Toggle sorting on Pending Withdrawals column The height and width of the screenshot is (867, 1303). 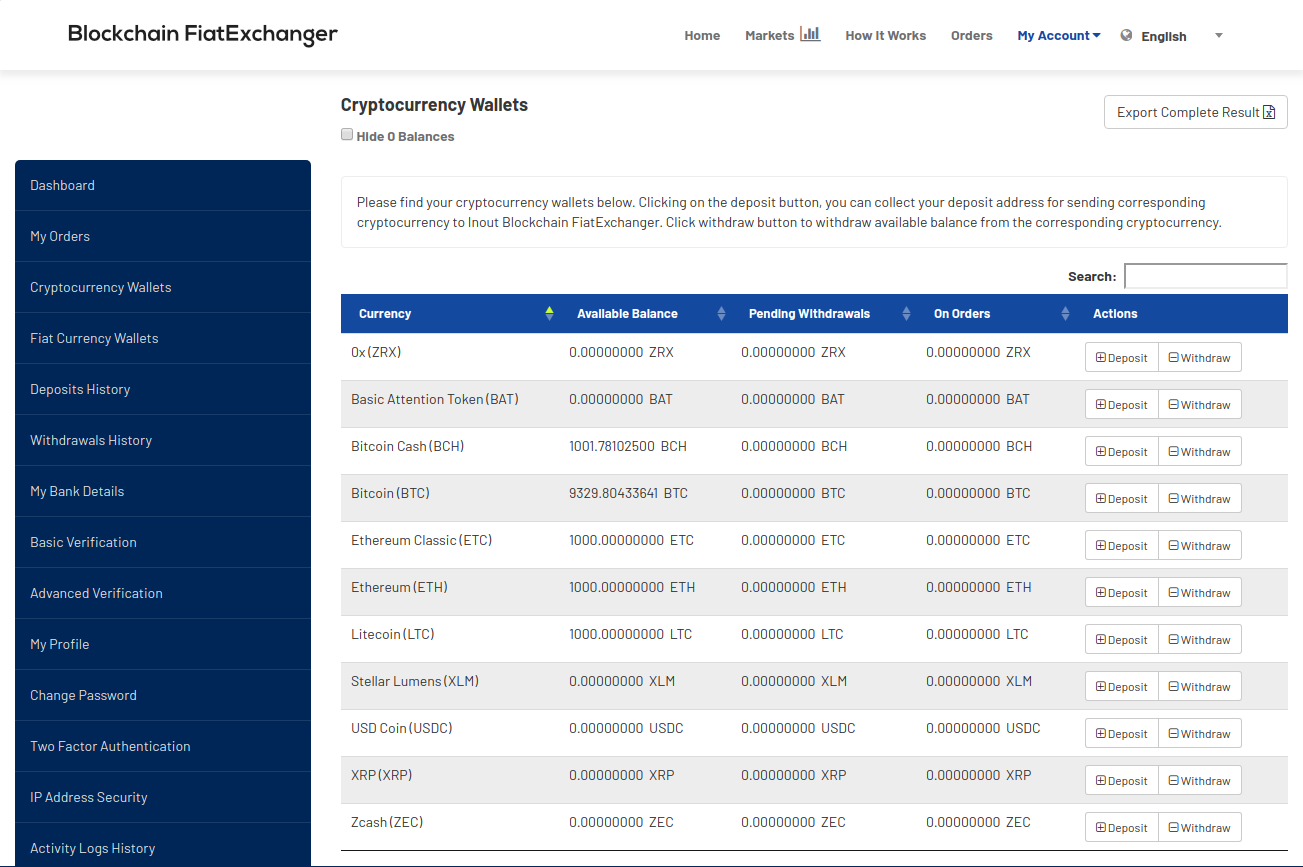coord(905,313)
